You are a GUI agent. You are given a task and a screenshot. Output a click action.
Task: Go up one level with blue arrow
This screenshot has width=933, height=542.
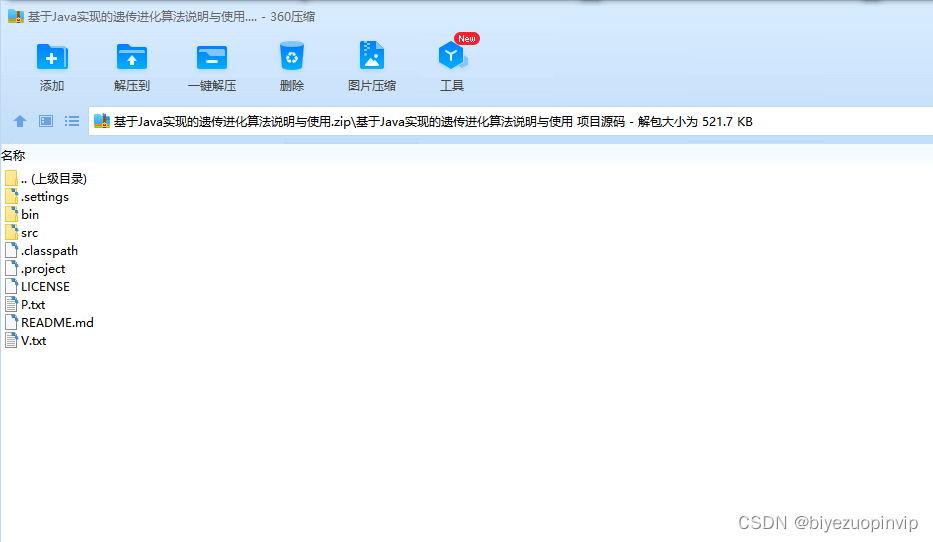[x=20, y=121]
